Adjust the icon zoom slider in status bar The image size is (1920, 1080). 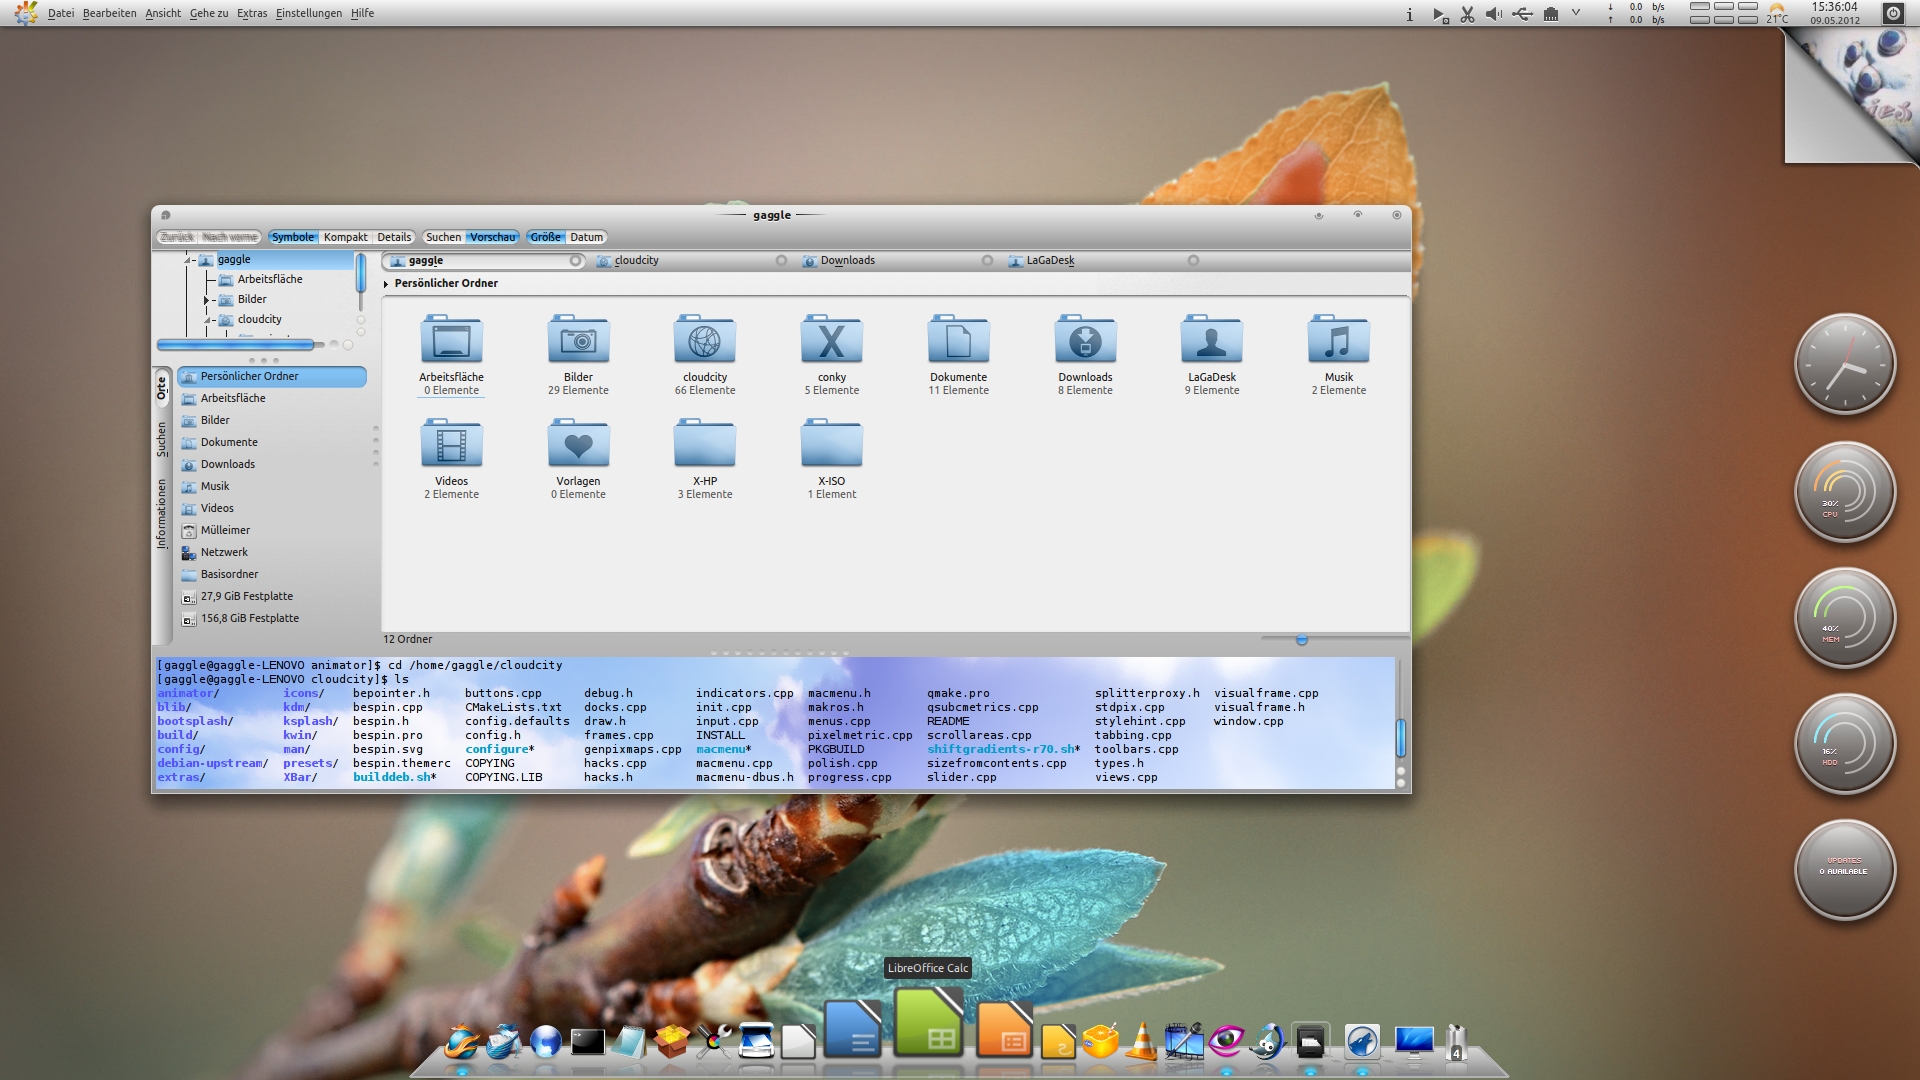click(x=1302, y=639)
